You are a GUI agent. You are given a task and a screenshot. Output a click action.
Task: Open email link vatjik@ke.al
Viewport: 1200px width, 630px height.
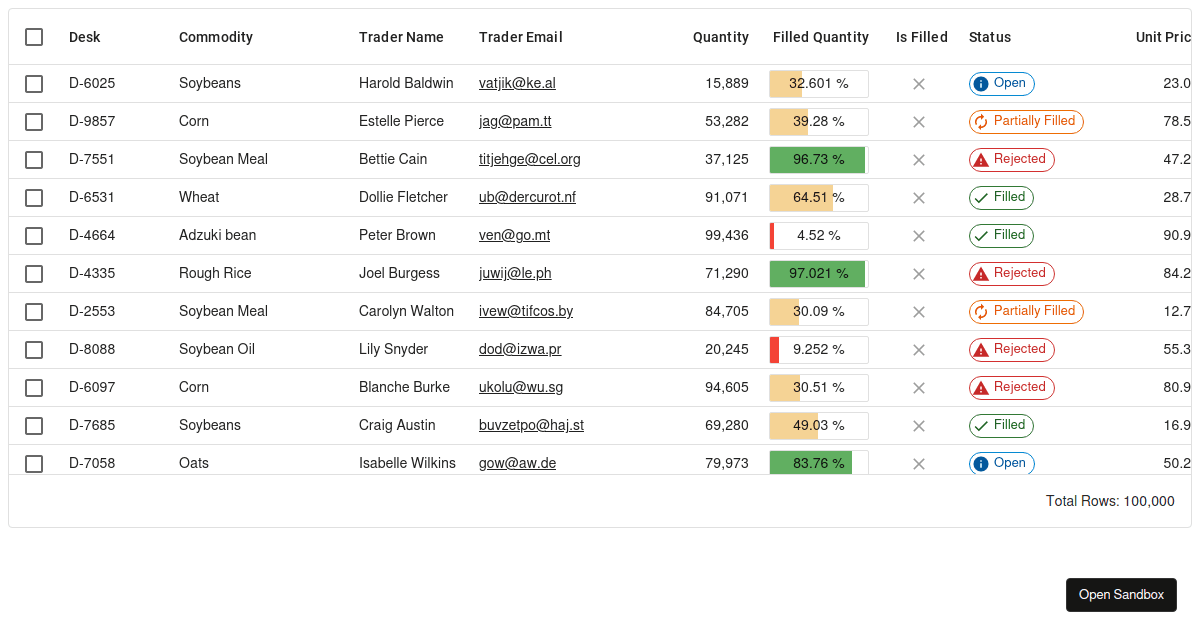click(517, 83)
